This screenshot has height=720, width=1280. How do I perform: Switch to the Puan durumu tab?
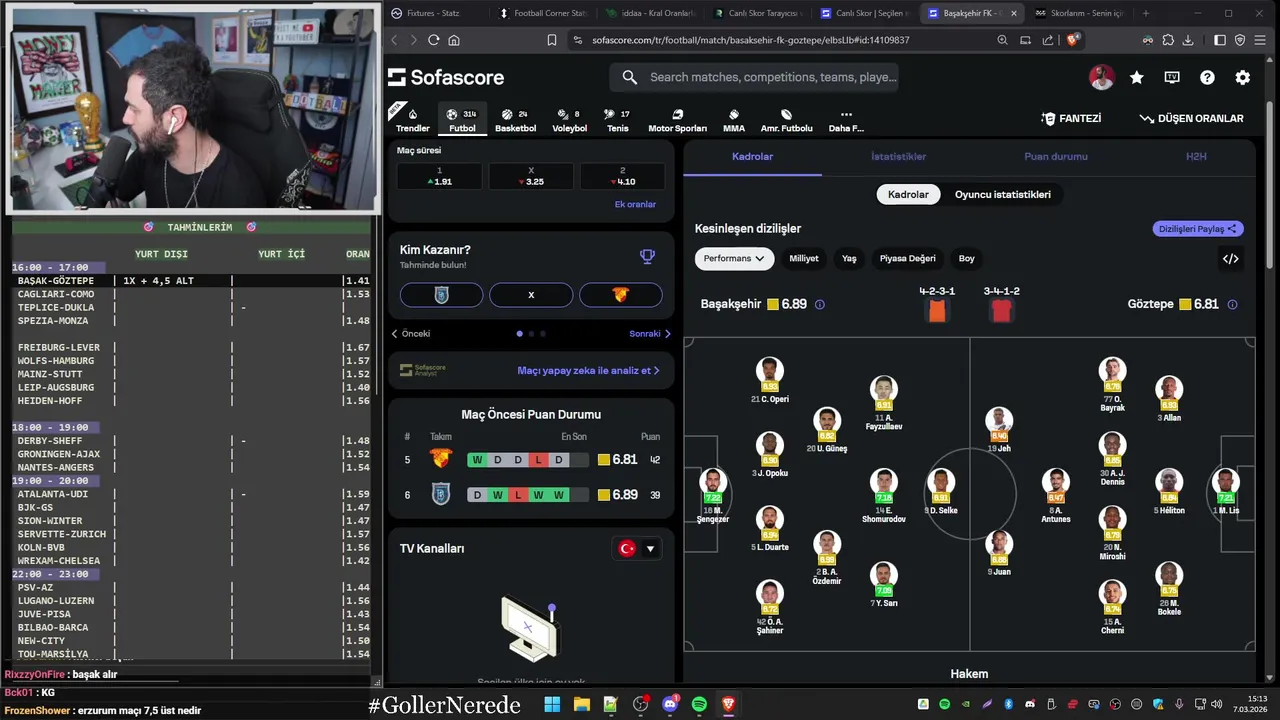(1055, 157)
